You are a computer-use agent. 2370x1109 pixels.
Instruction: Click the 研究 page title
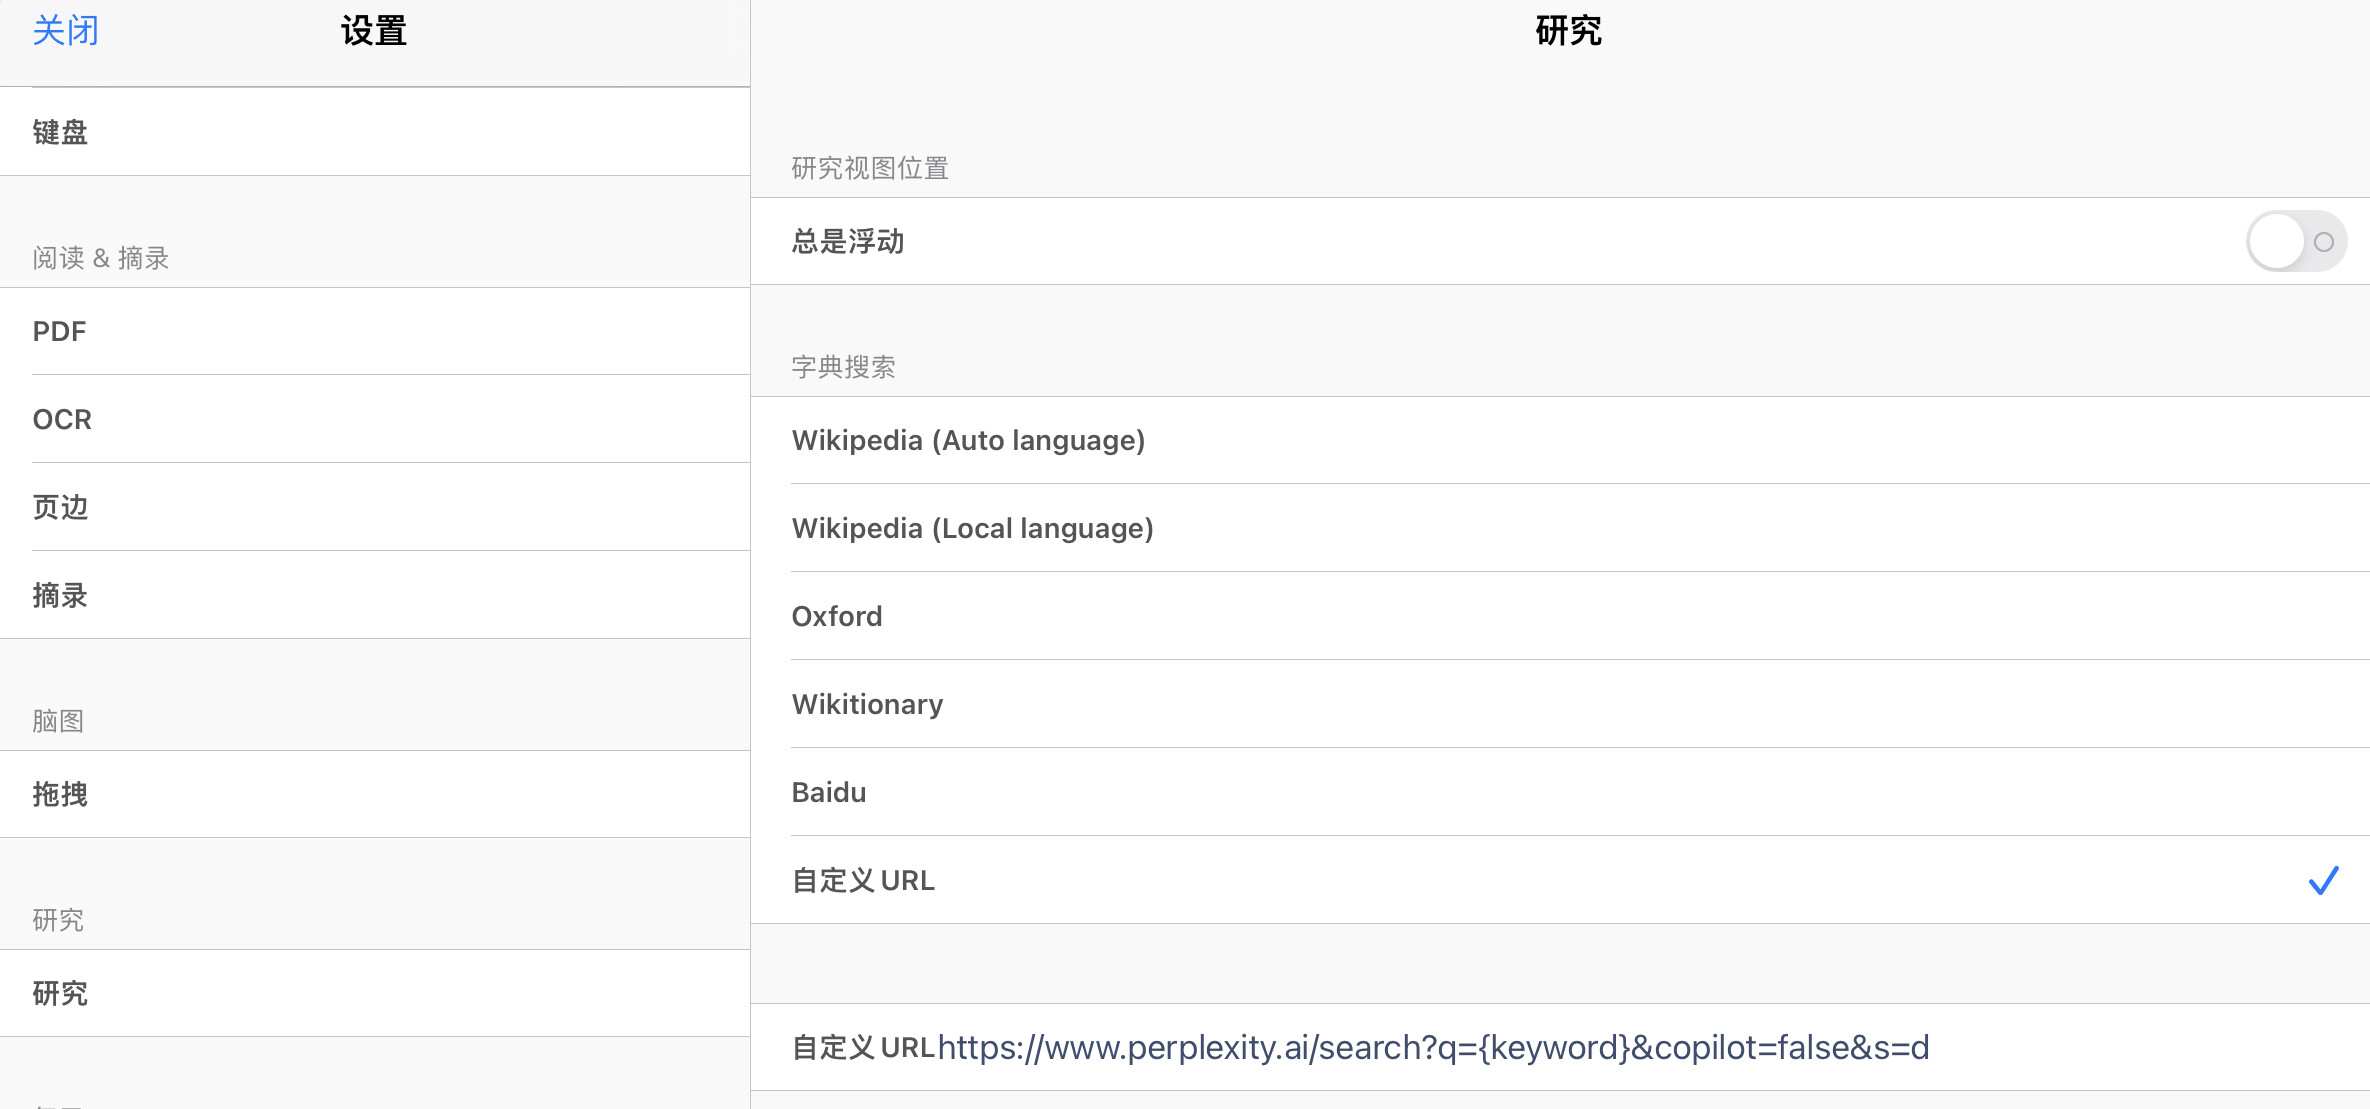pyautogui.click(x=1568, y=31)
